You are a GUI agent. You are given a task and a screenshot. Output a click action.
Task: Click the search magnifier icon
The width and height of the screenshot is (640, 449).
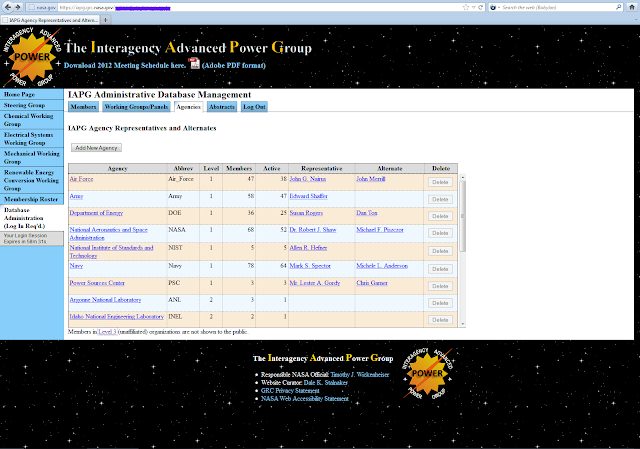coord(618,7)
